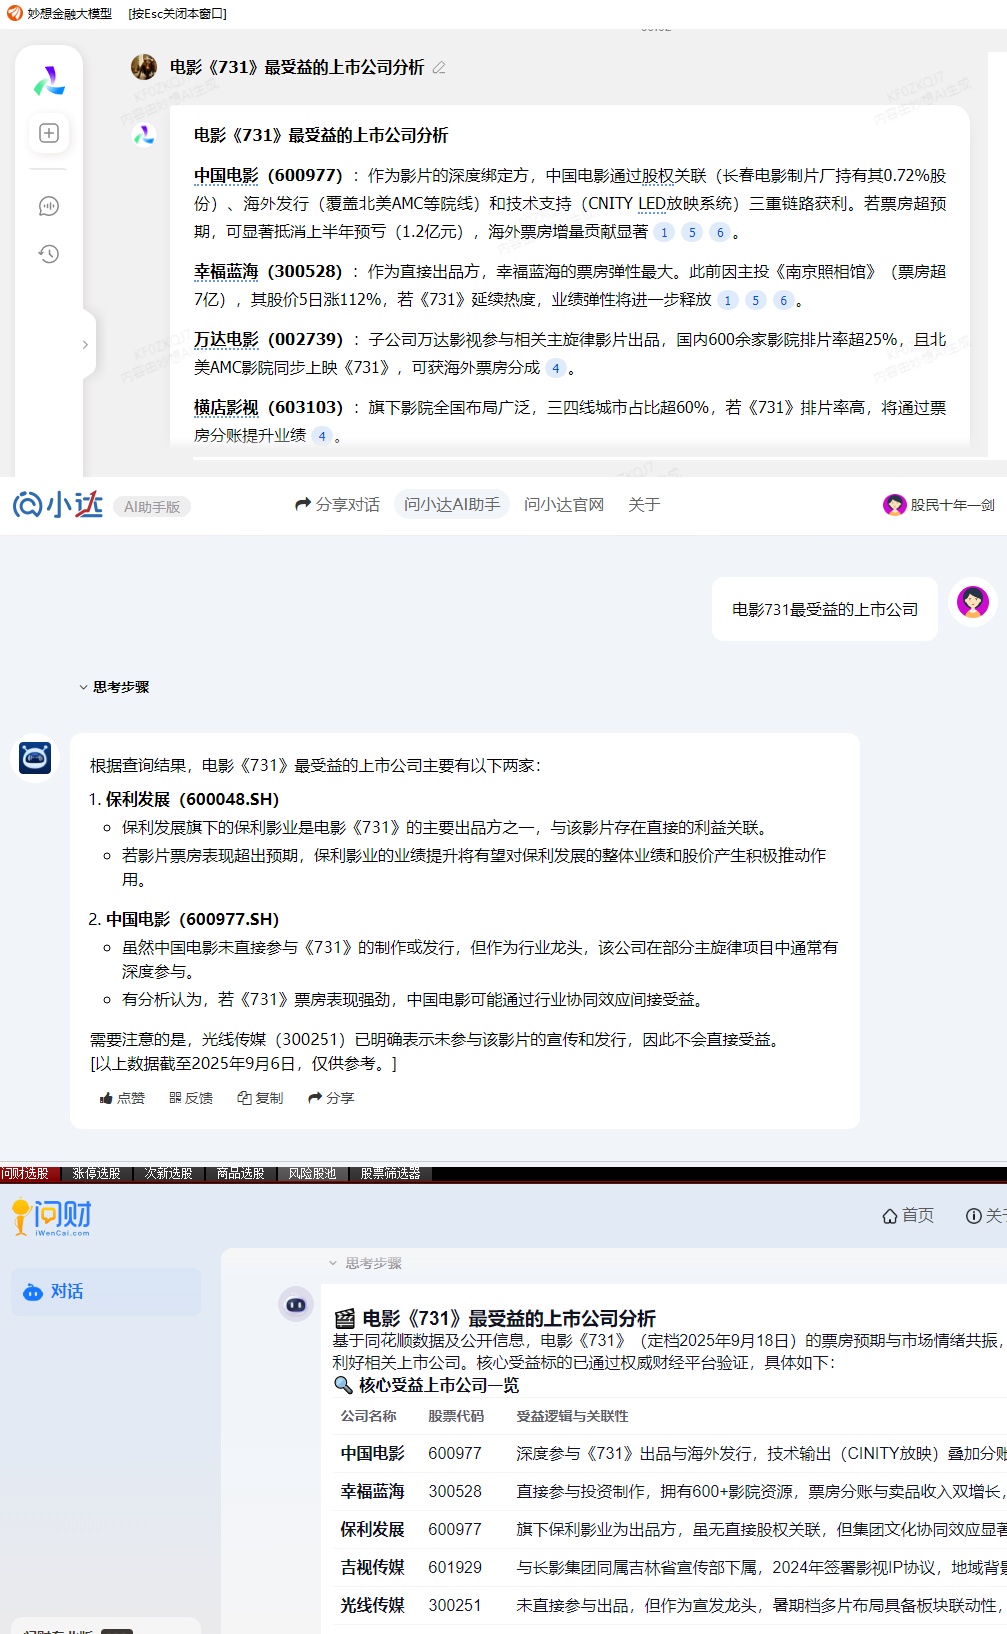The height and width of the screenshot is (1634, 1007).
Task: Click the 受益逻辑与关联性 column header
Action: click(572, 1416)
